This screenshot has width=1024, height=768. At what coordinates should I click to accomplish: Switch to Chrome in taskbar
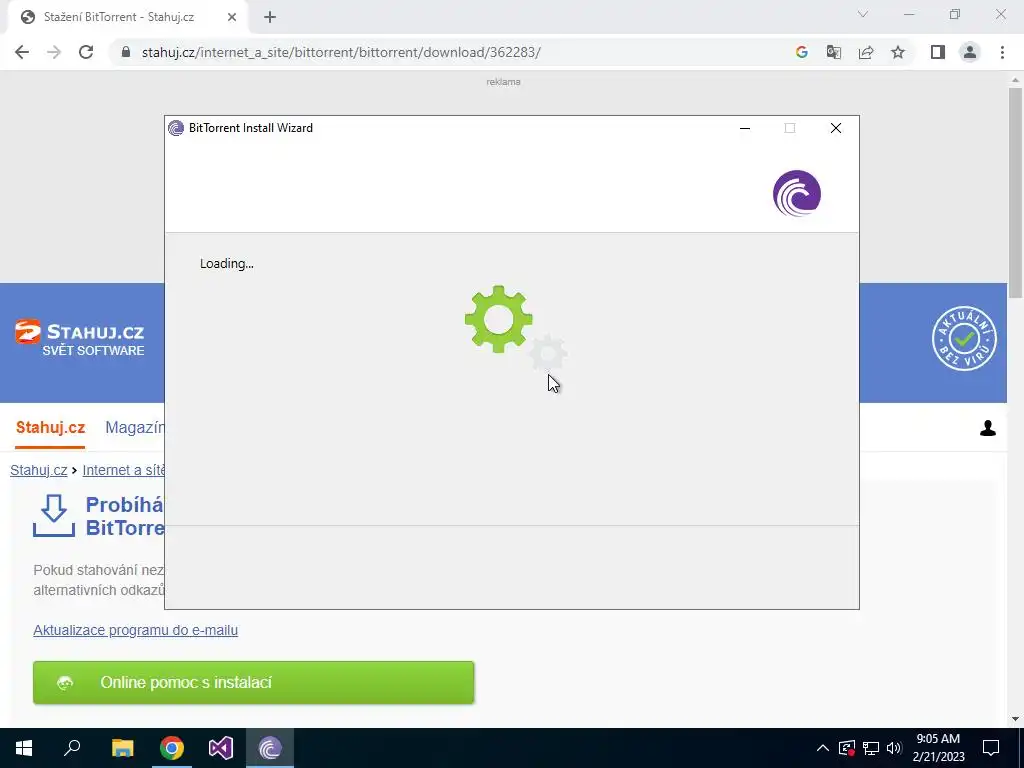tap(172, 748)
